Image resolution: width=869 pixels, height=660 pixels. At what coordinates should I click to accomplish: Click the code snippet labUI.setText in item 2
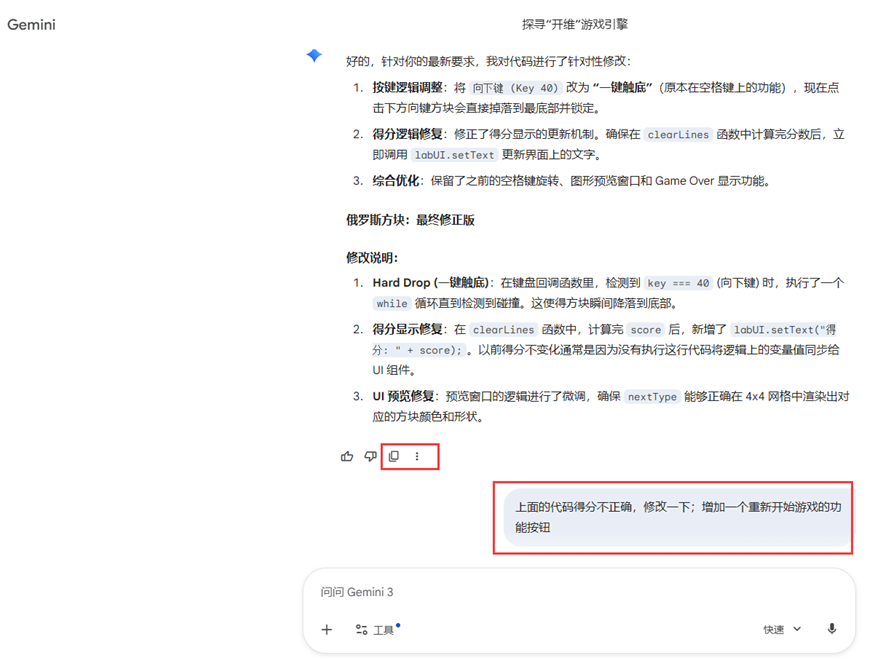pyautogui.click(x=454, y=155)
